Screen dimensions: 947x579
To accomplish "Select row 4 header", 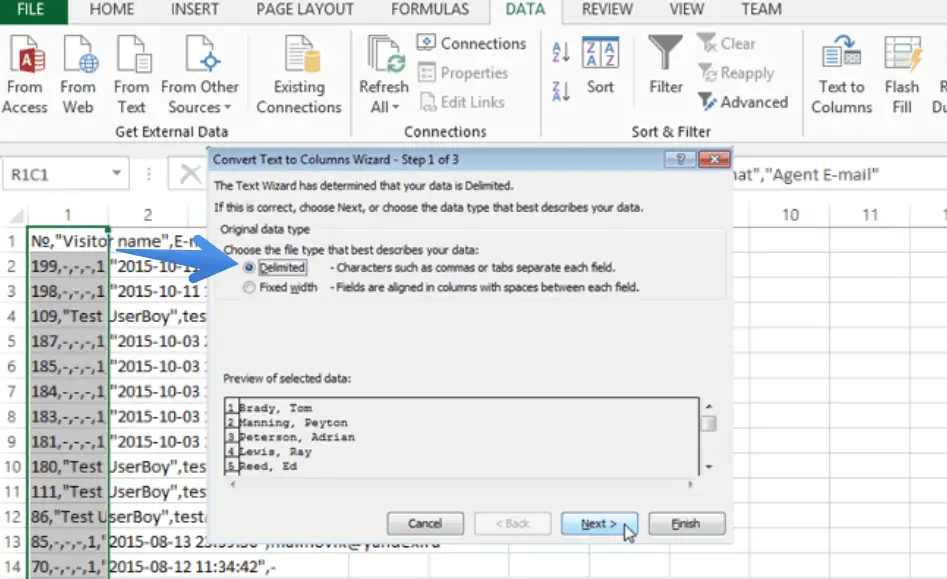I will 12,316.
